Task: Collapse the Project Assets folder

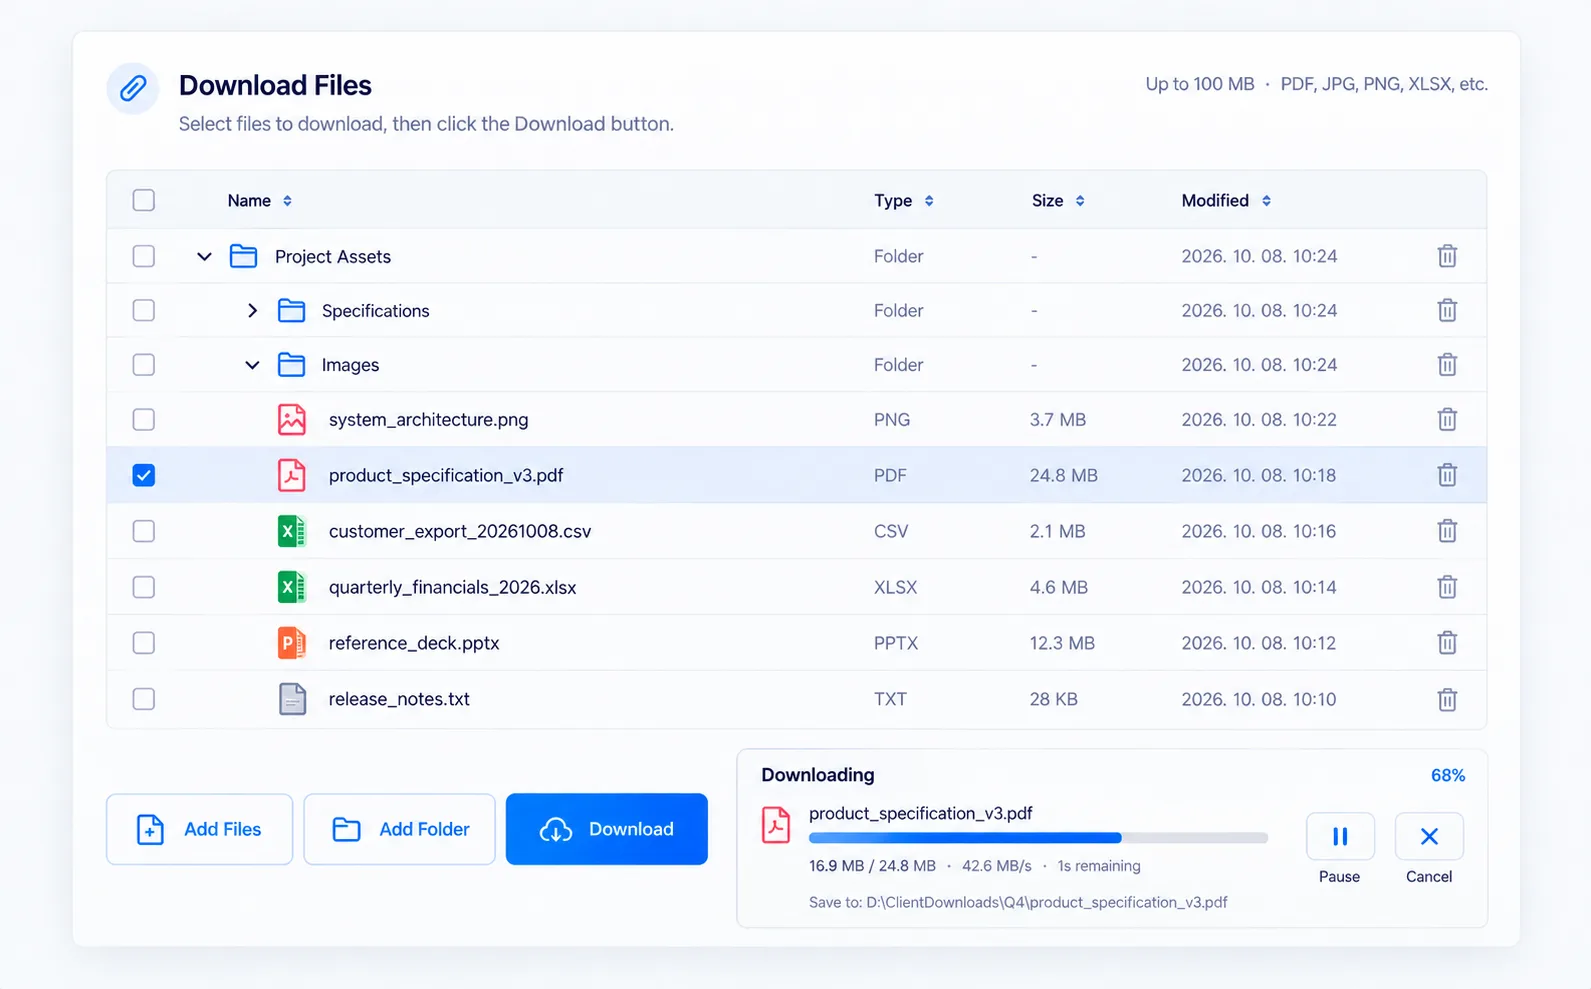Action: [x=204, y=256]
